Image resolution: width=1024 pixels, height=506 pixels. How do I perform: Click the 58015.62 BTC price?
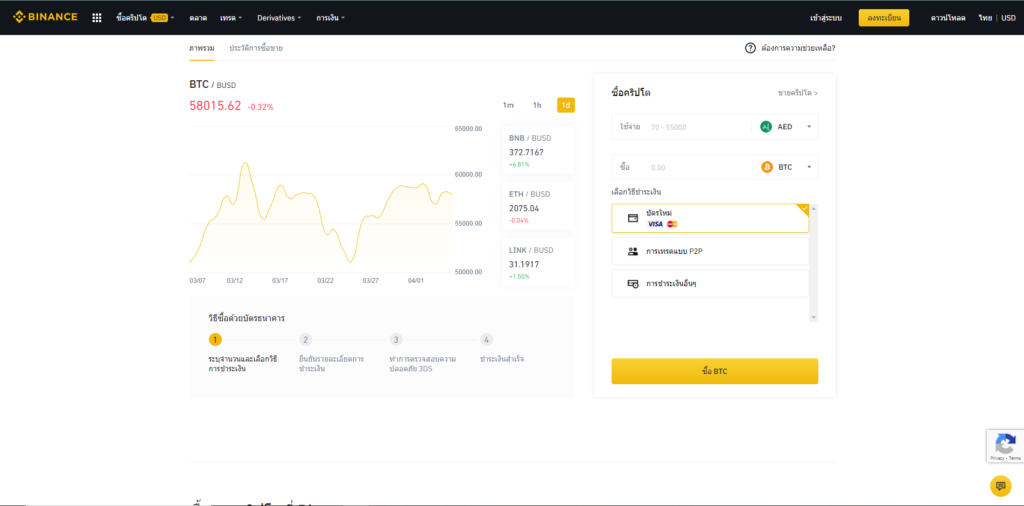(215, 106)
